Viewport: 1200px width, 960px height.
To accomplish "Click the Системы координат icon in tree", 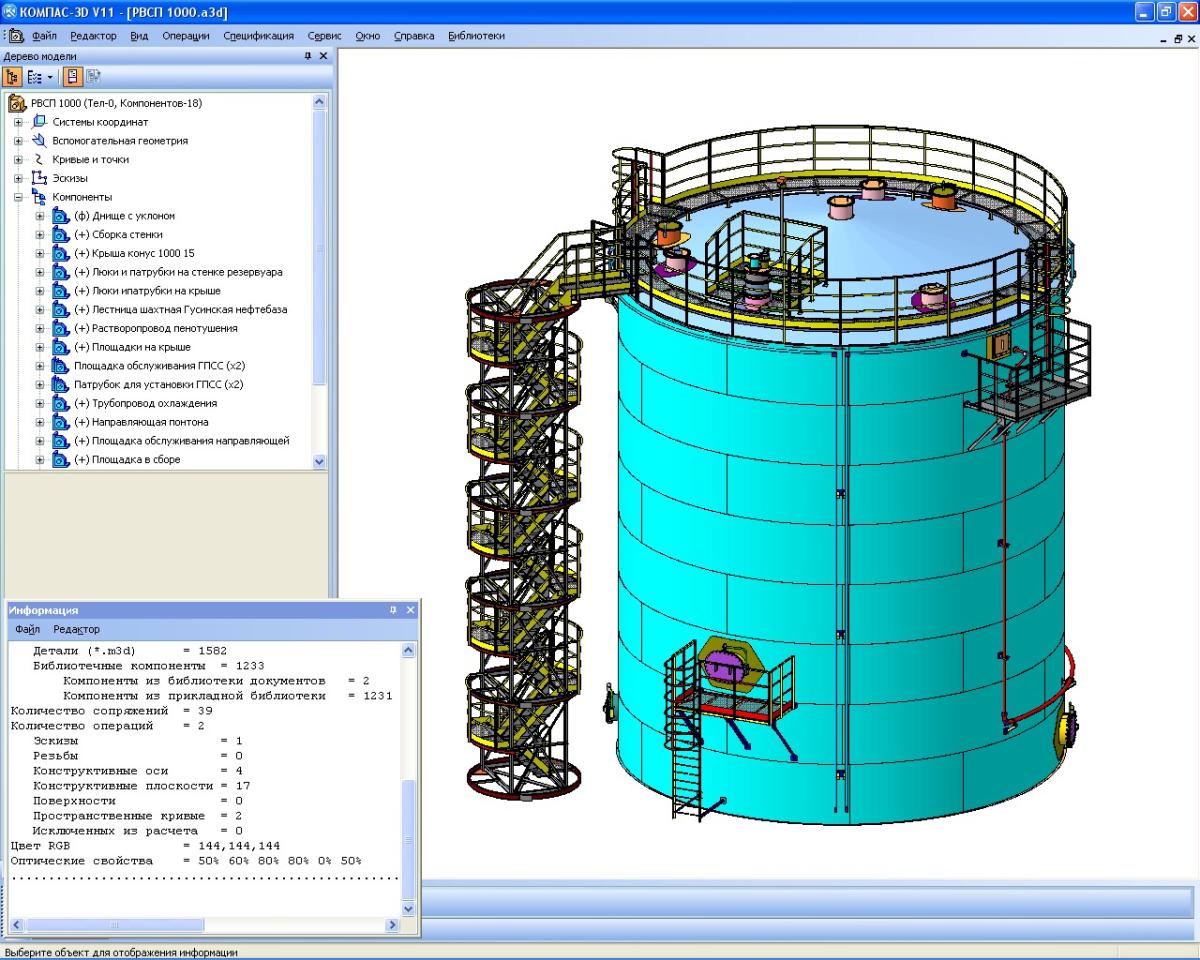I will point(39,122).
